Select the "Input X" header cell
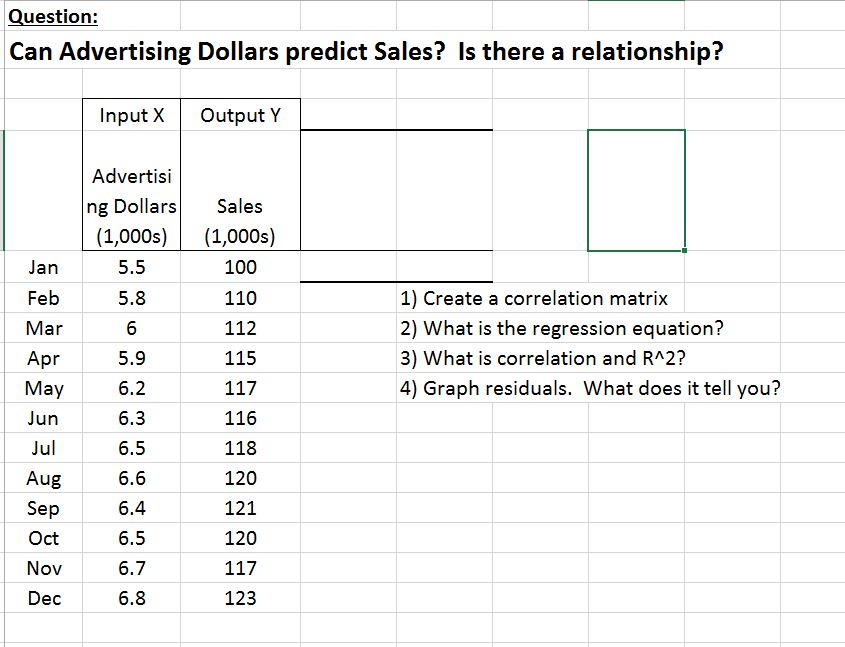Viewport: 845px width, 647px height. [x=132, y=115]
